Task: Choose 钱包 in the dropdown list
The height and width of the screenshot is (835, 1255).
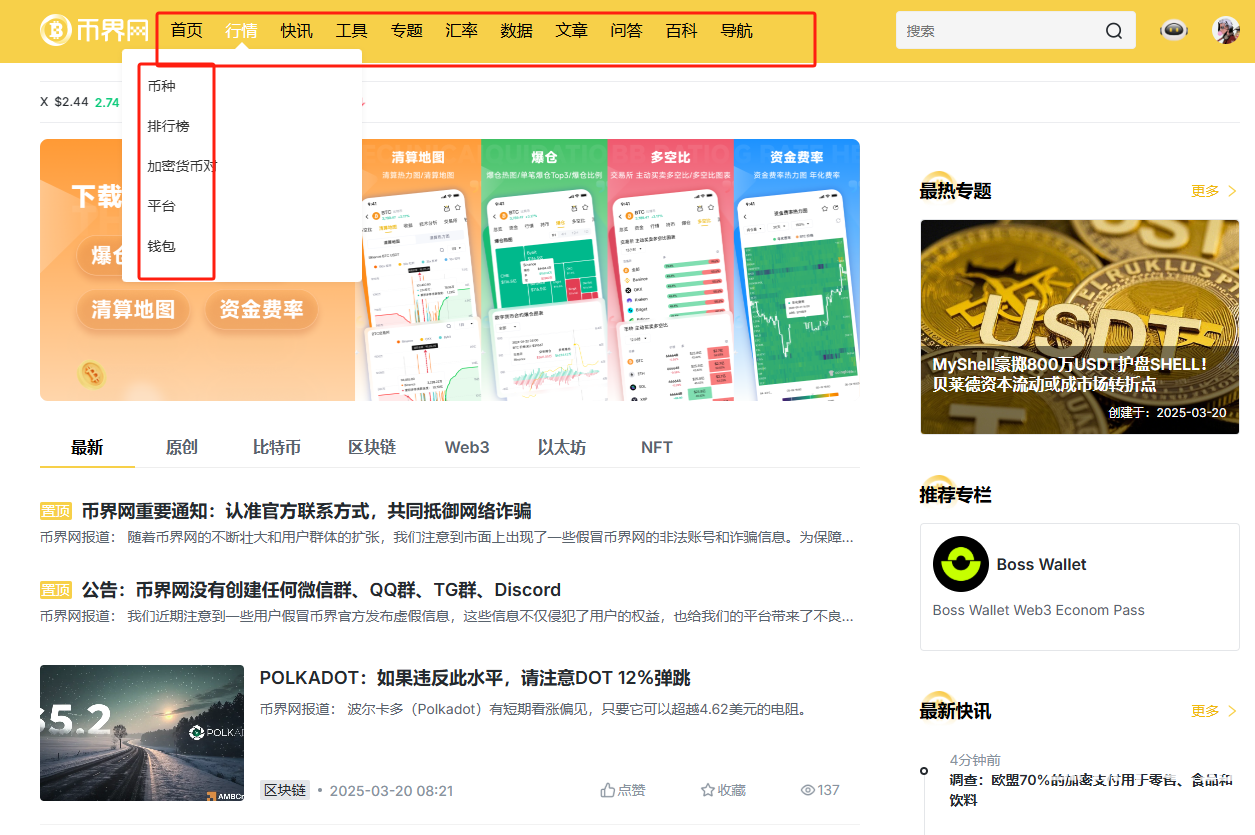Action: [x=161, y=246]
